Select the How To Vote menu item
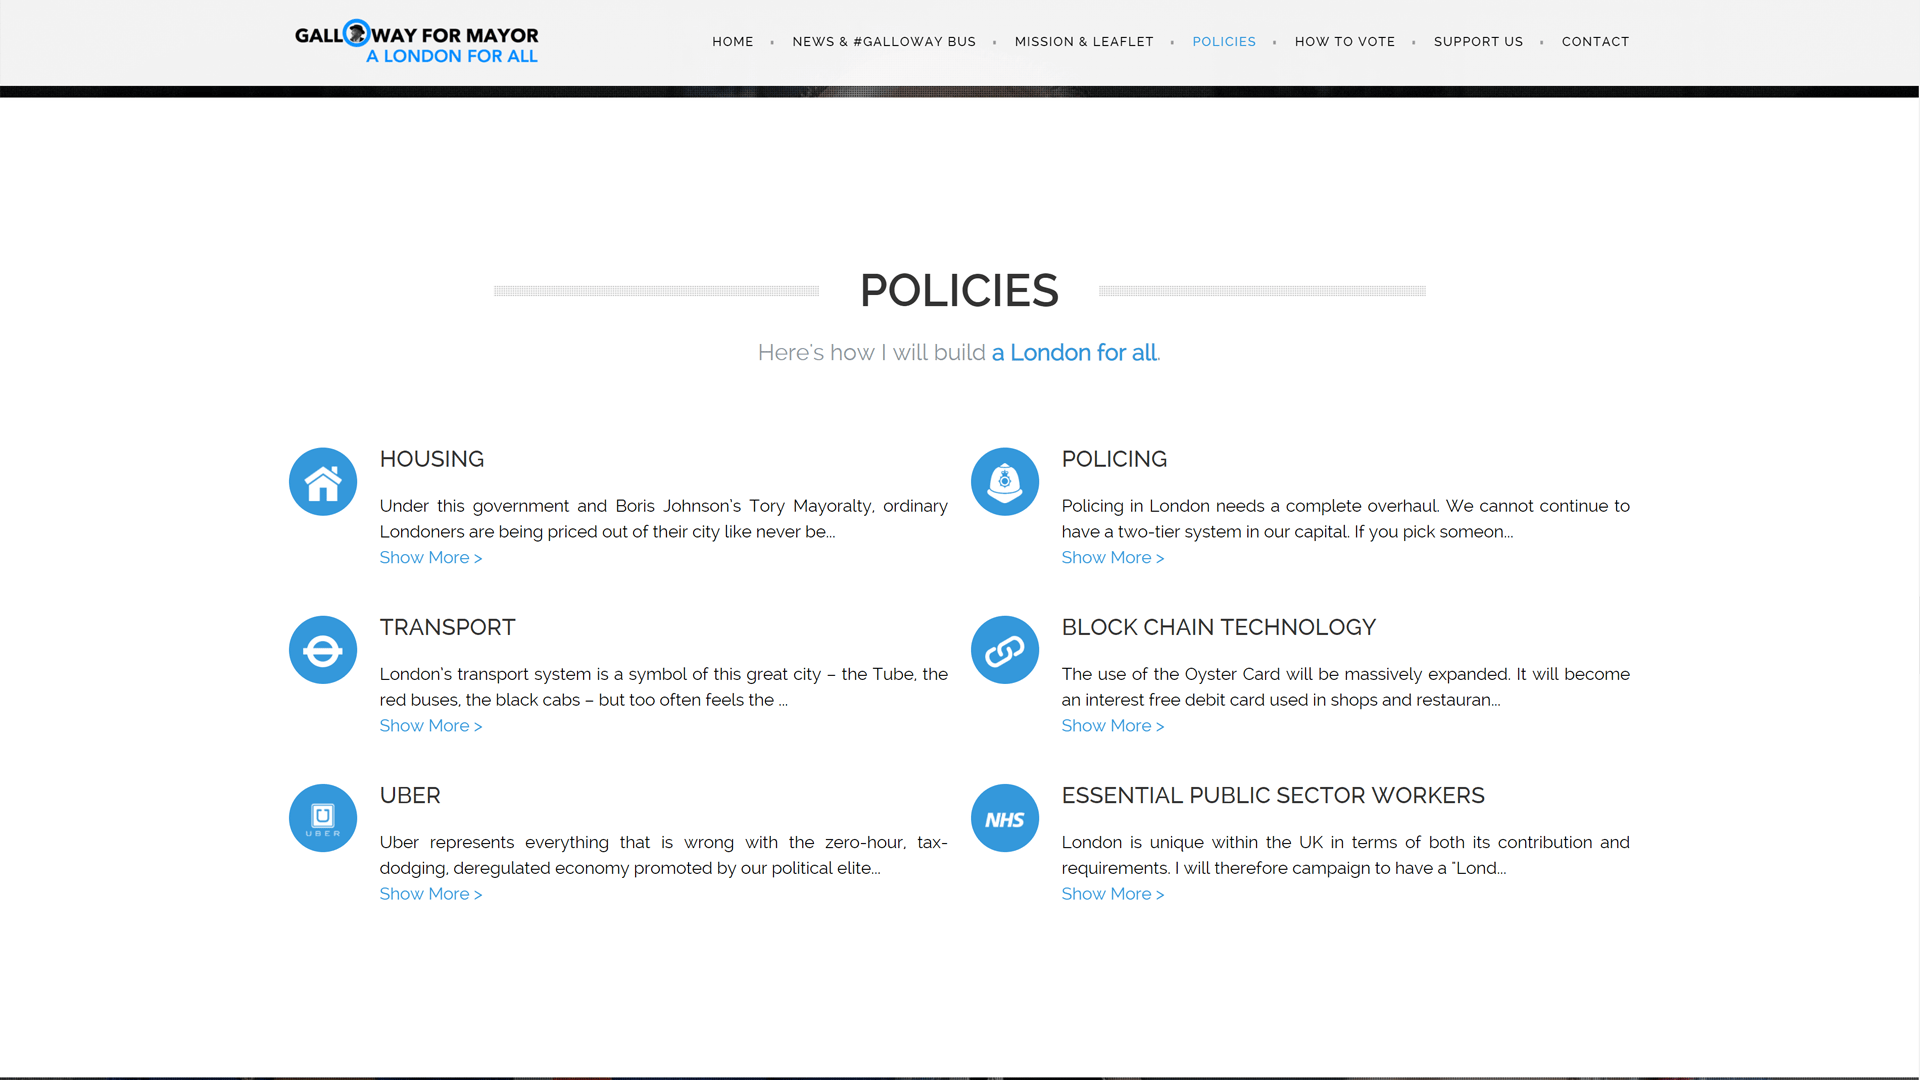This screenshot has height=1080, width=1920. pos(1345,42)
